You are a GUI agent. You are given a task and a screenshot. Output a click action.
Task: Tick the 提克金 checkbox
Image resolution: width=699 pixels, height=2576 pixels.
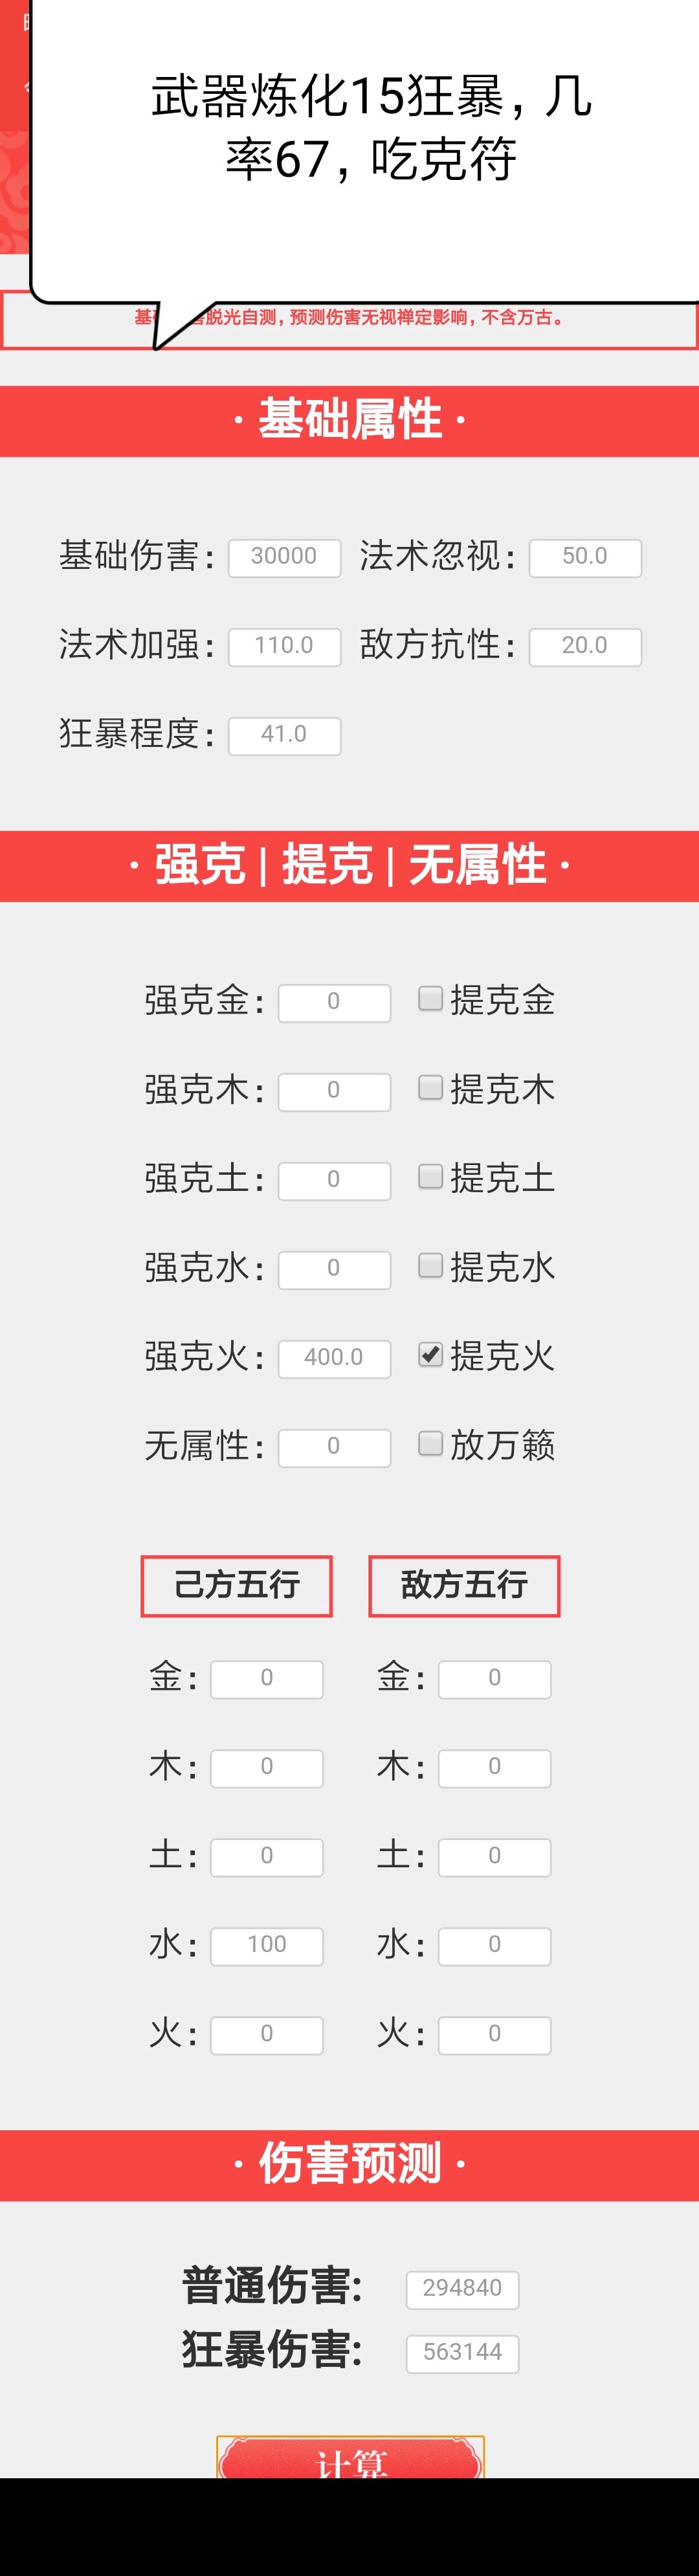coord(430,998)
